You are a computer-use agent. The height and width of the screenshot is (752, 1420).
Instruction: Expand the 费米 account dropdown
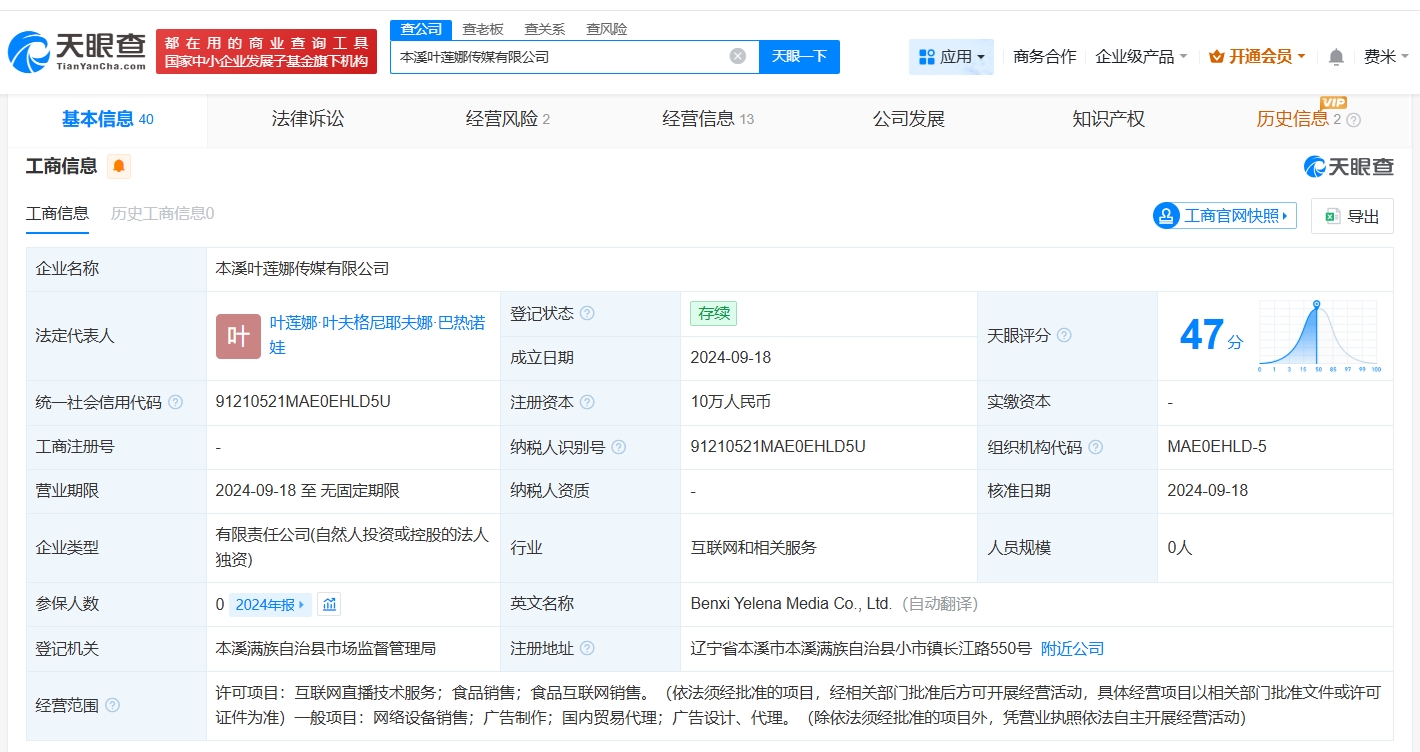click(1386, 57)
